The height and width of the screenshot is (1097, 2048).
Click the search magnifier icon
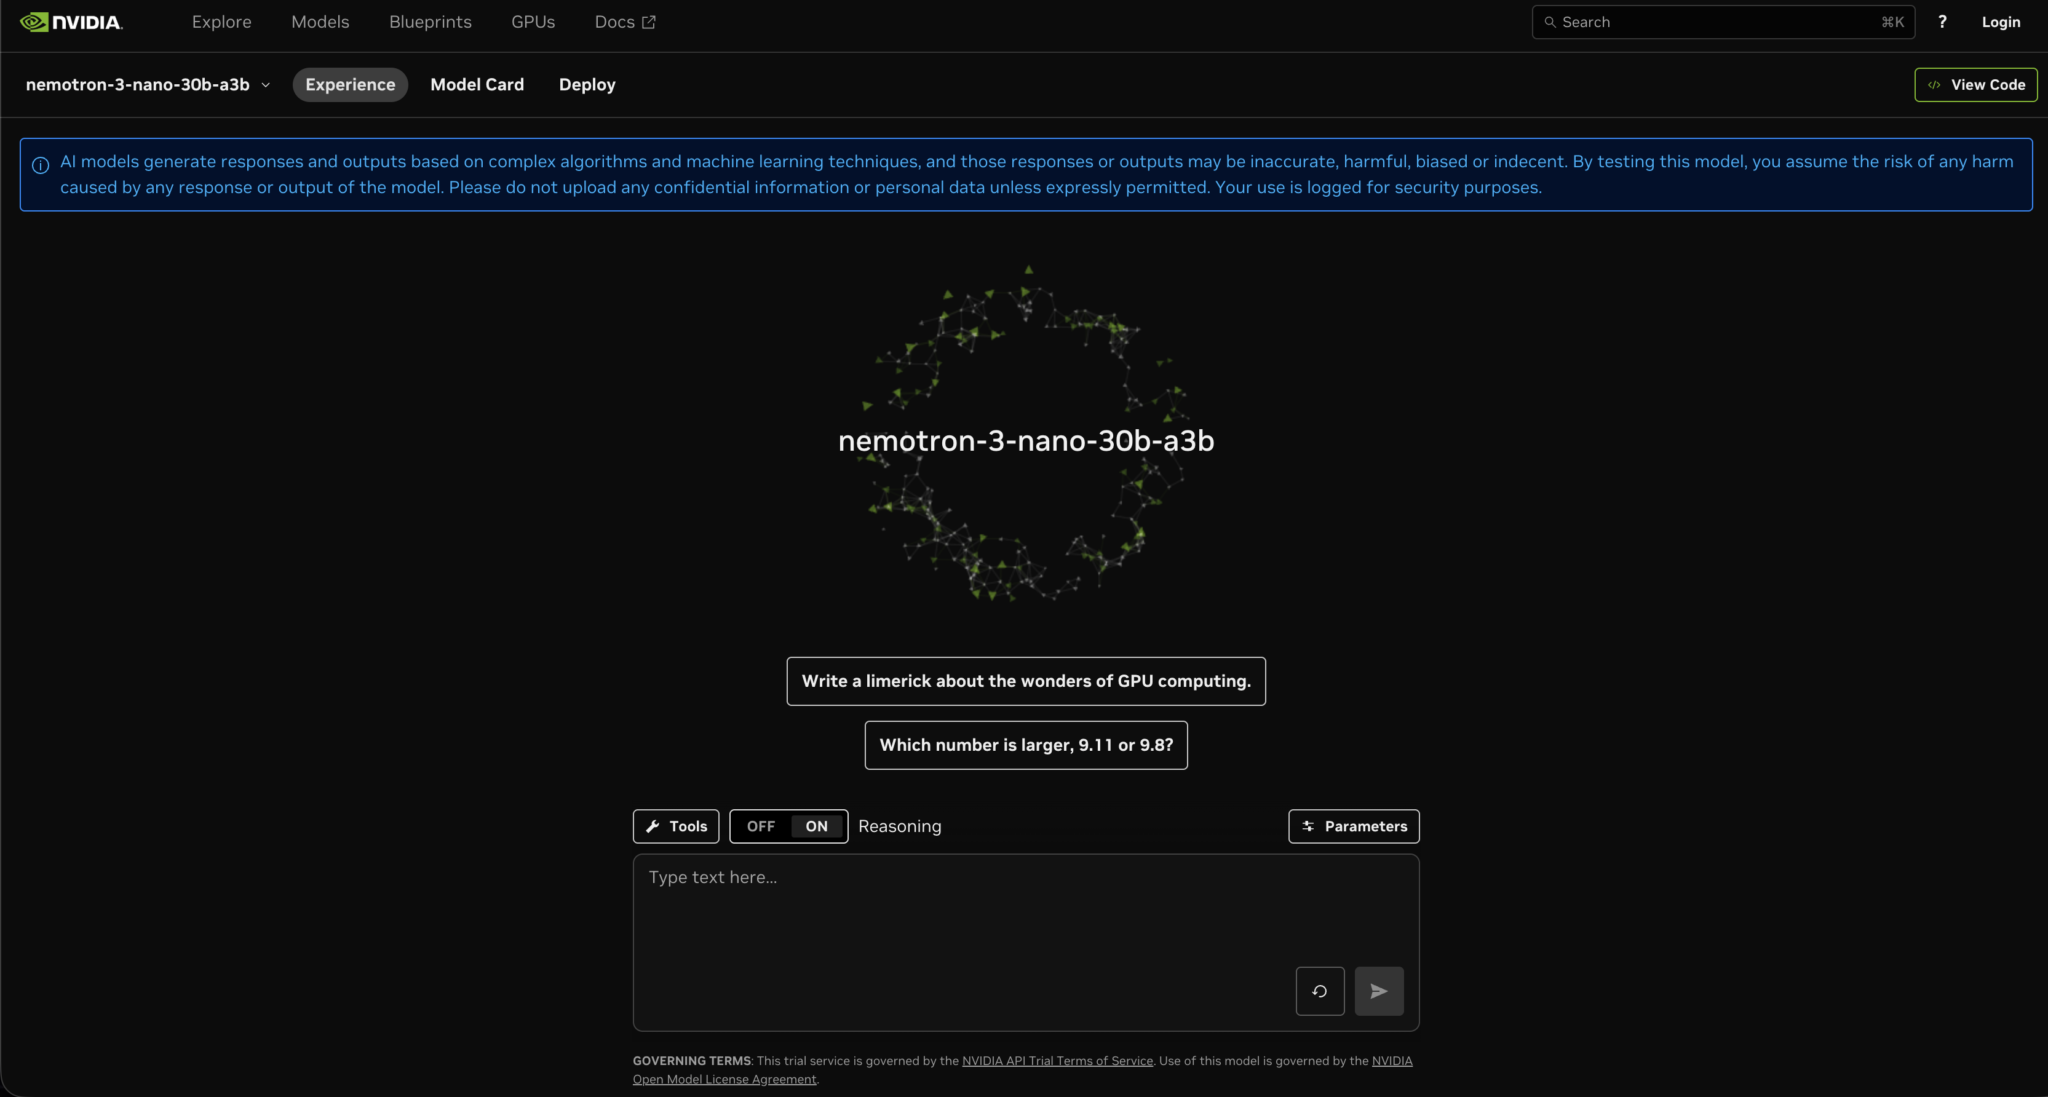tap(1550, 21)
